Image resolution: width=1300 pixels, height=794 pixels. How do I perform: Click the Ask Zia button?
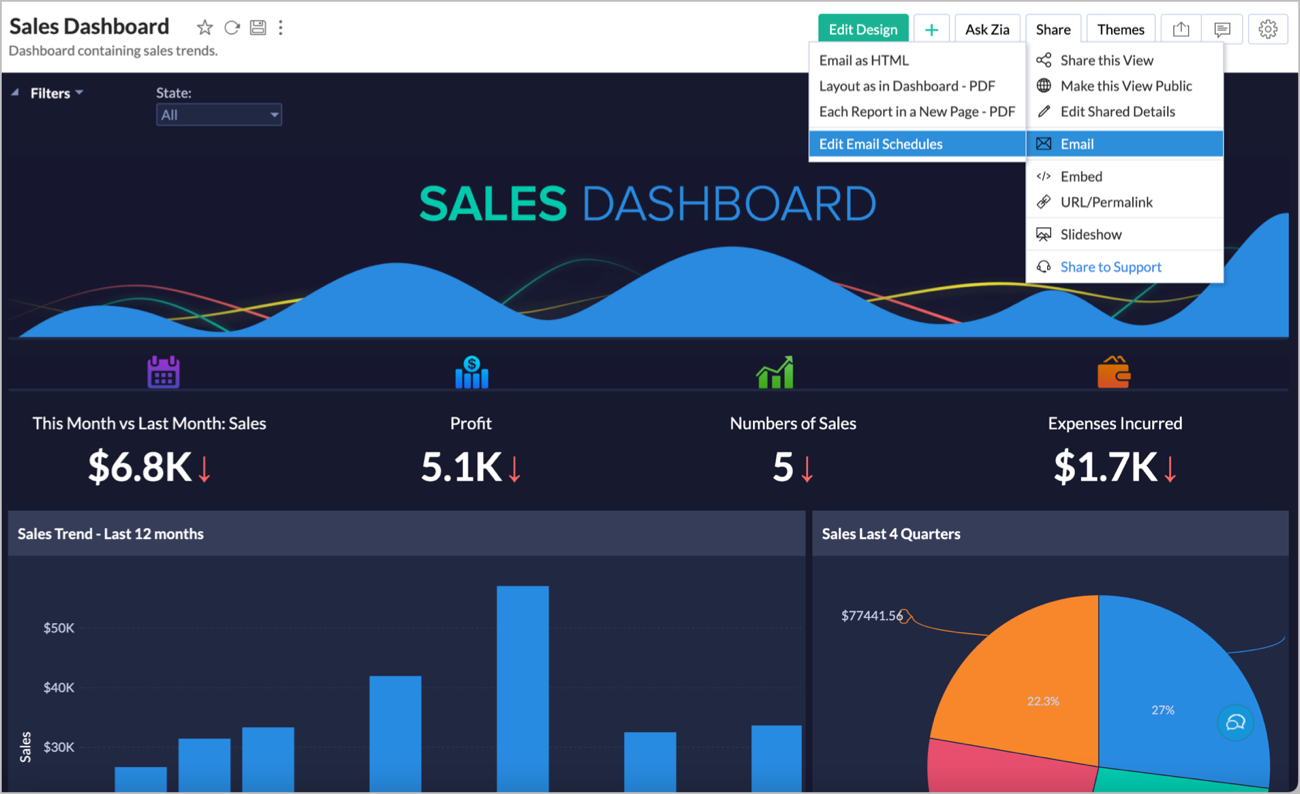coord(987,29)
